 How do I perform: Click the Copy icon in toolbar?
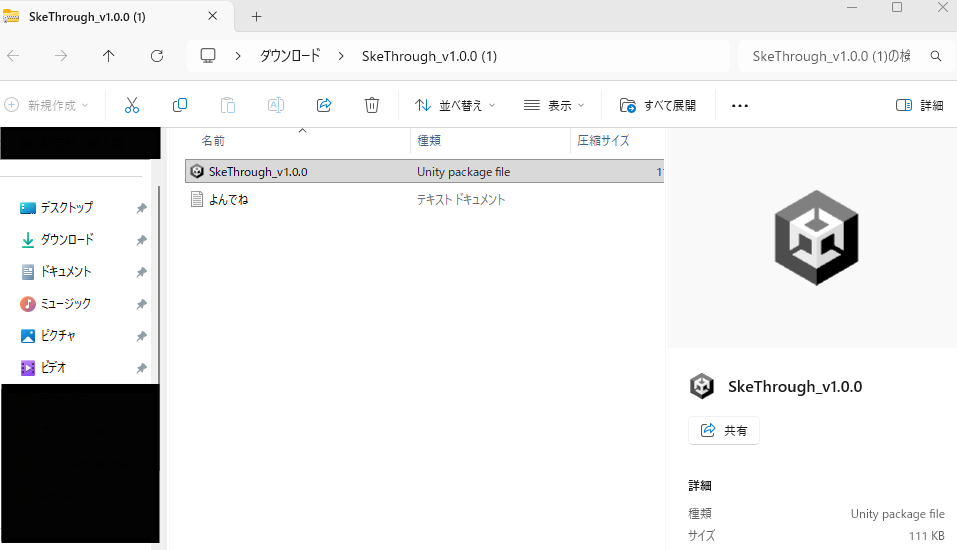coord(180,105)
